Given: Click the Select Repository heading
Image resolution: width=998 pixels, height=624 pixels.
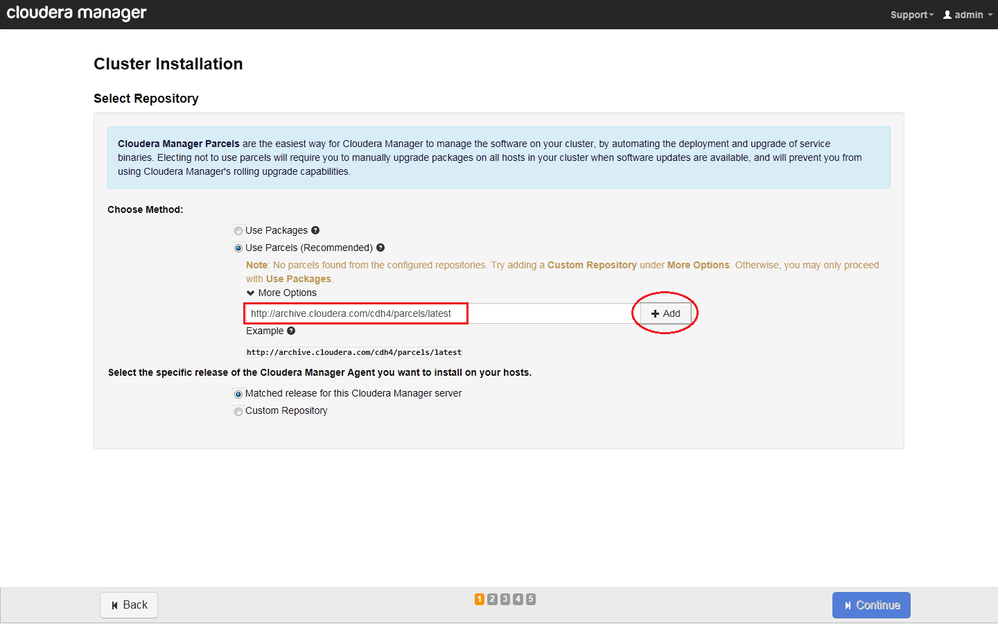Looking at the screenshot, I should tap(146, 99).
